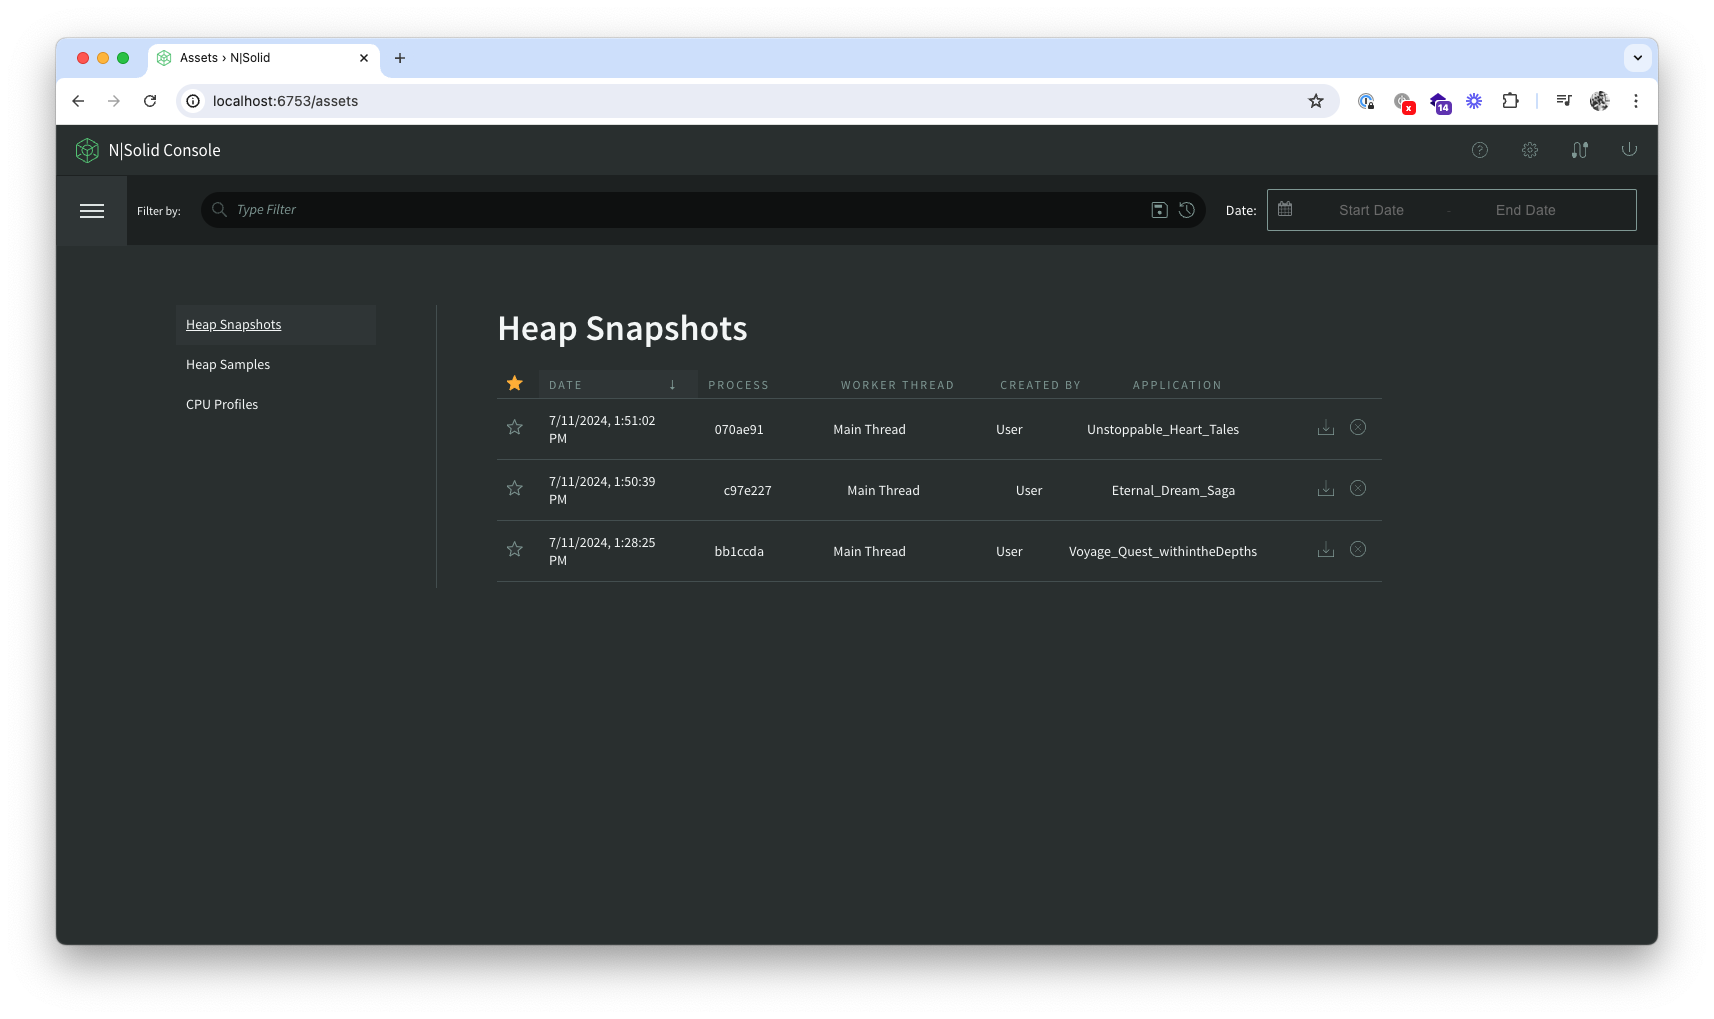Star the c97e227 process snapshot
The width and height of the screenshot is (1714, 1019).
tap(515, 489)
